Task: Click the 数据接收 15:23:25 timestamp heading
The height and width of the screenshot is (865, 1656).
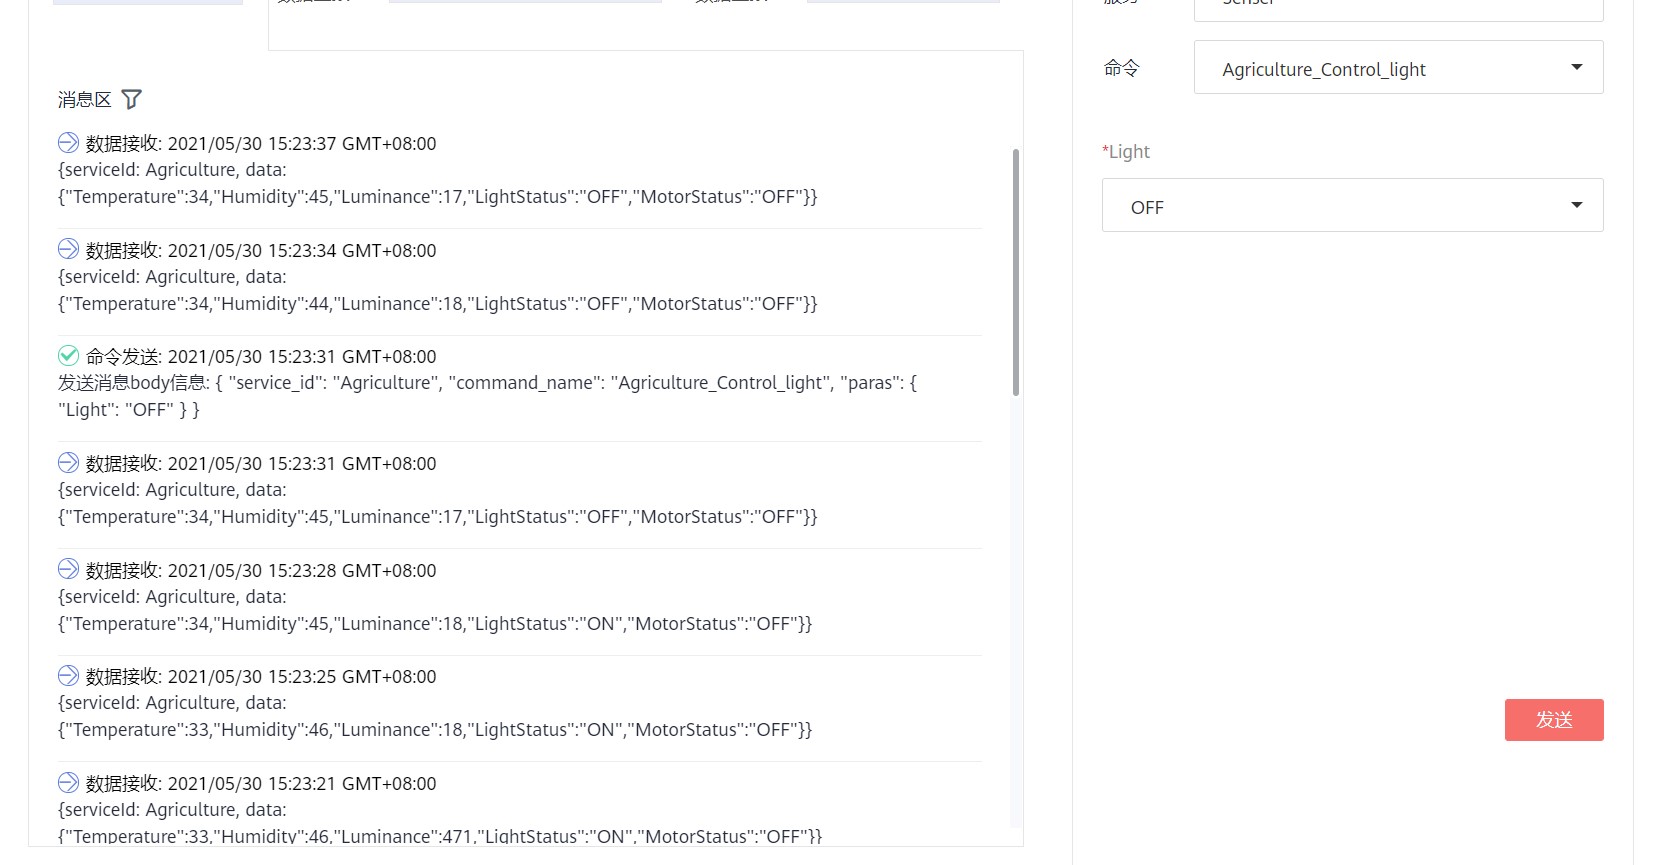Action: [x=261, y=677]
